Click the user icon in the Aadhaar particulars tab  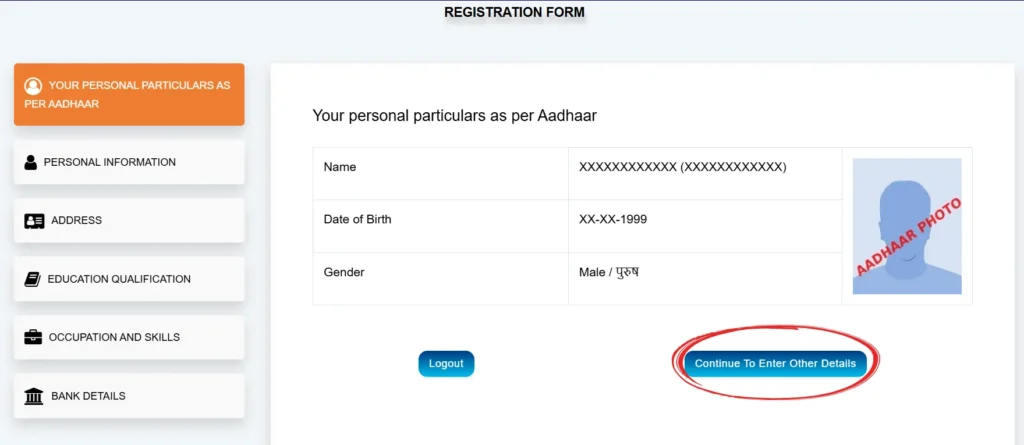pos(33,86)
